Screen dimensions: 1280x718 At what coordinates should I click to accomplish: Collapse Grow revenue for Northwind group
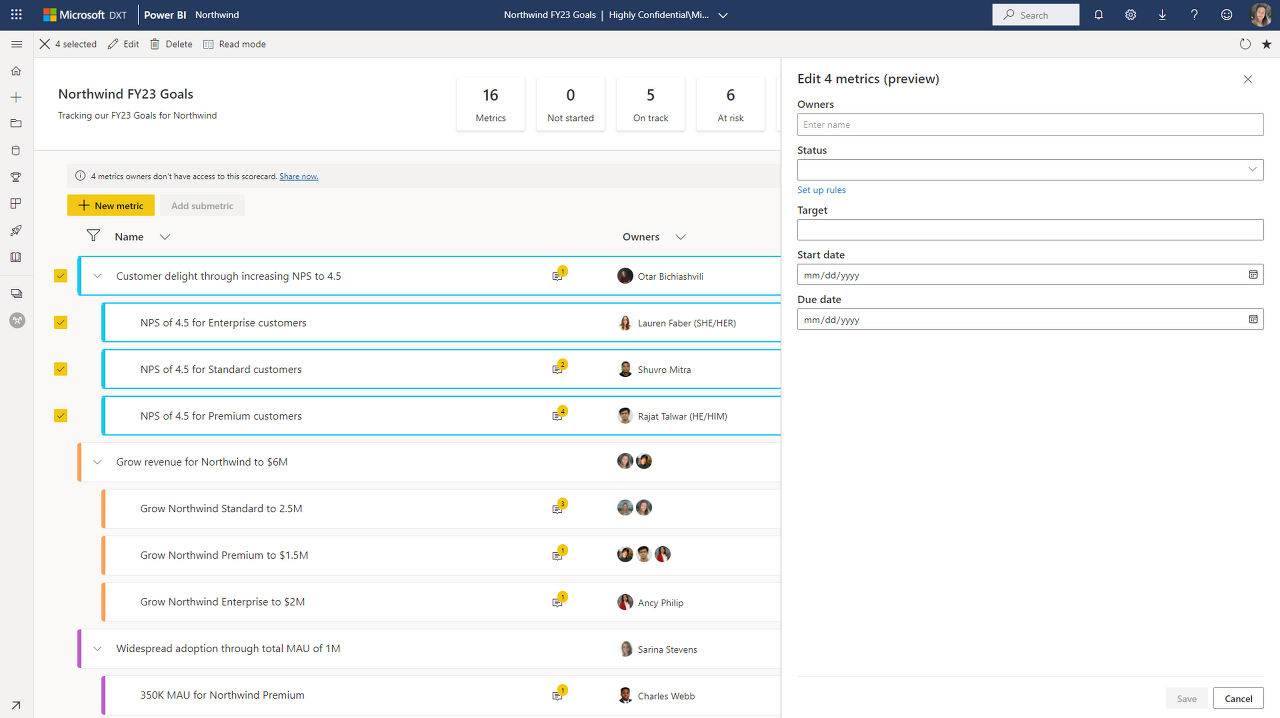[97, 462]
